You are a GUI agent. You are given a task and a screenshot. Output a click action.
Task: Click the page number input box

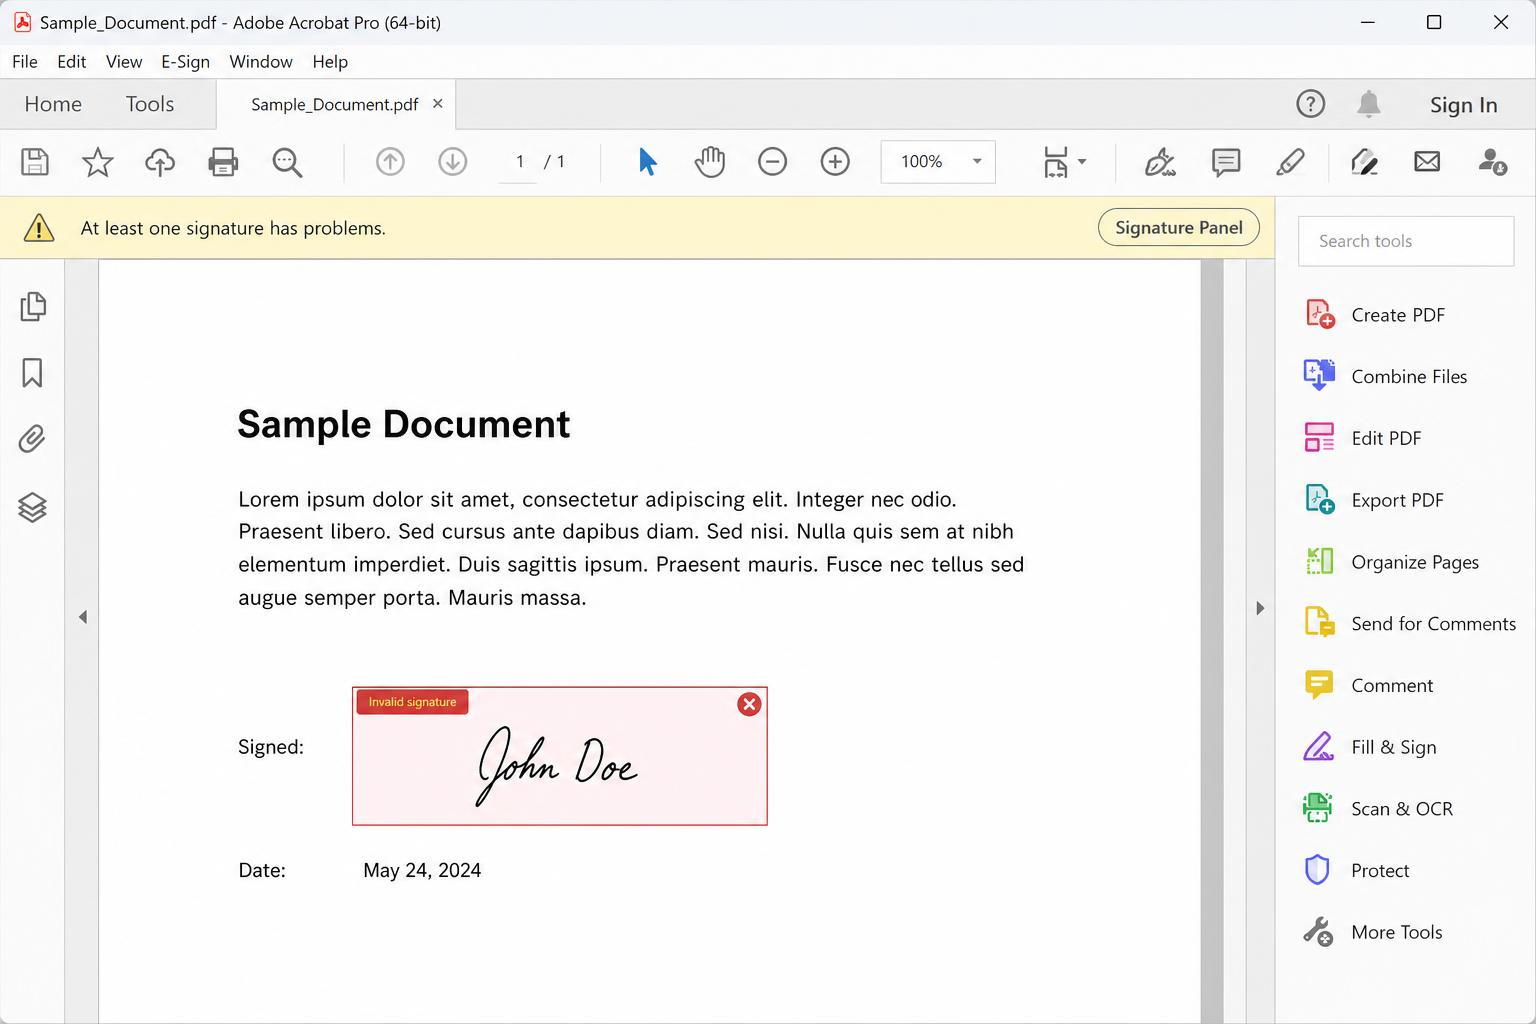coord(519,161)
